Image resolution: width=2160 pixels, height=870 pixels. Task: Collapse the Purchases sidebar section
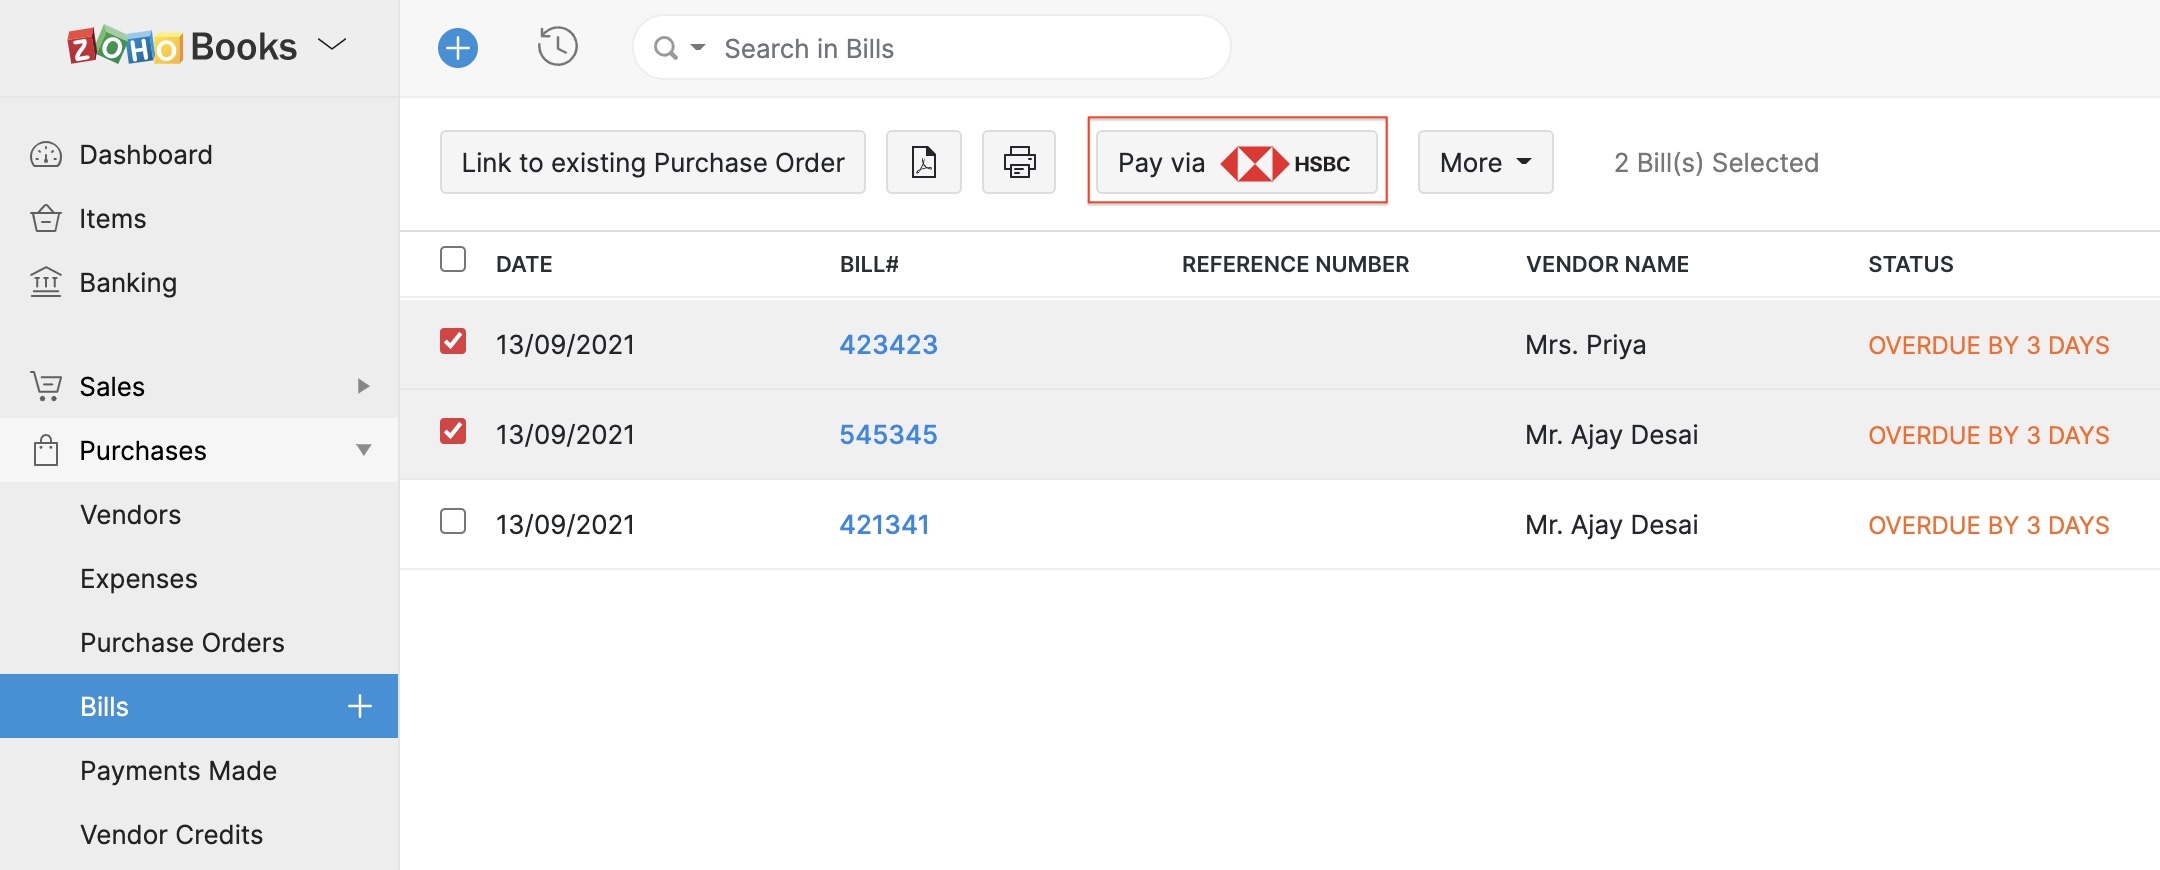point(363,451)
